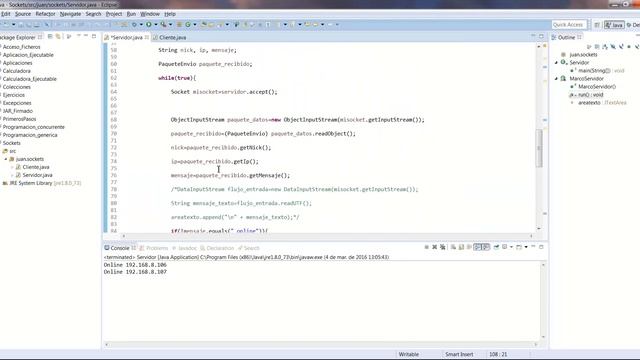Image resolution: width=640 pixels, height=360 pixels.
Task: Click the Hide Static Members icon in Outline
Action: (x=621, y=47)
